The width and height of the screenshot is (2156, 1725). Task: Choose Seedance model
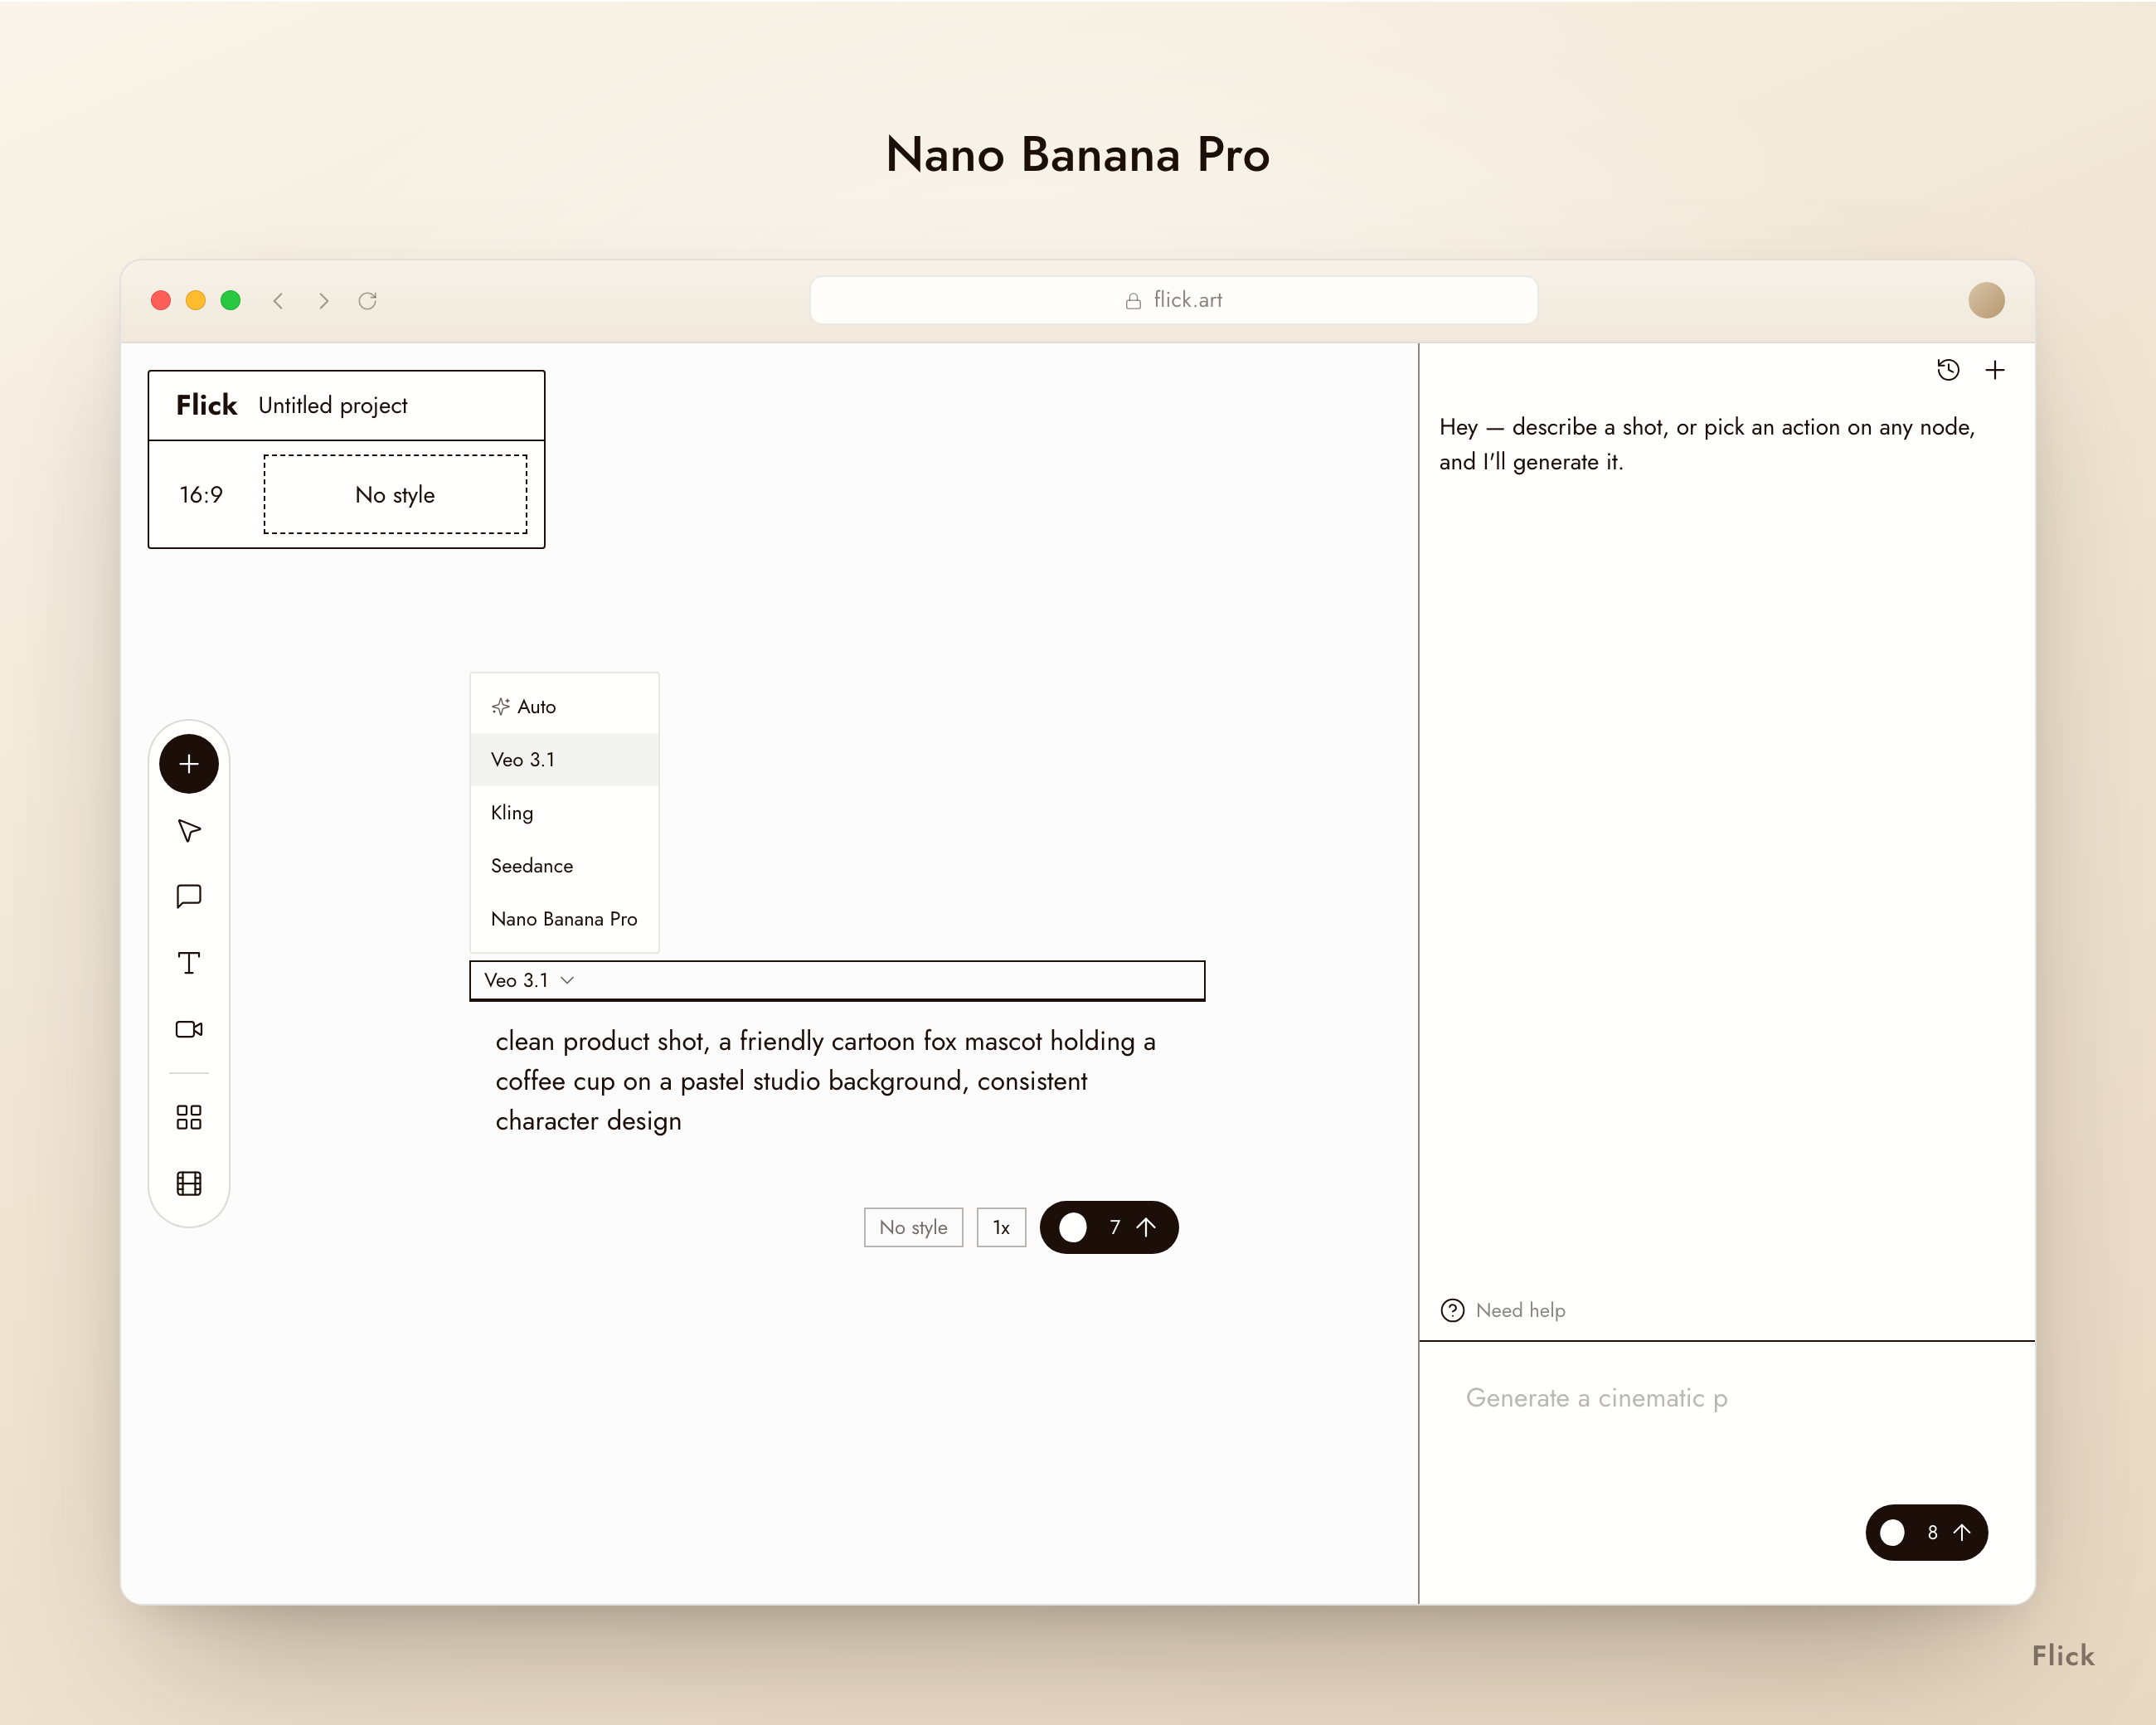tap(564, 866)
